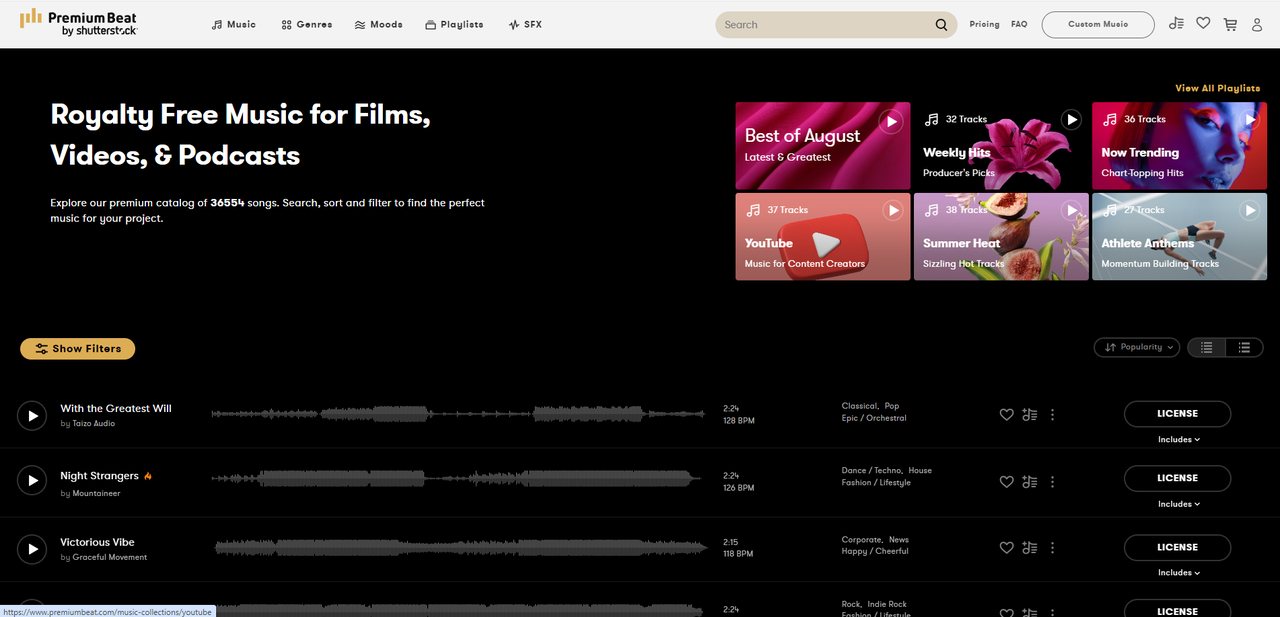License the track Victorious Vibe

tap(1177, 547)
